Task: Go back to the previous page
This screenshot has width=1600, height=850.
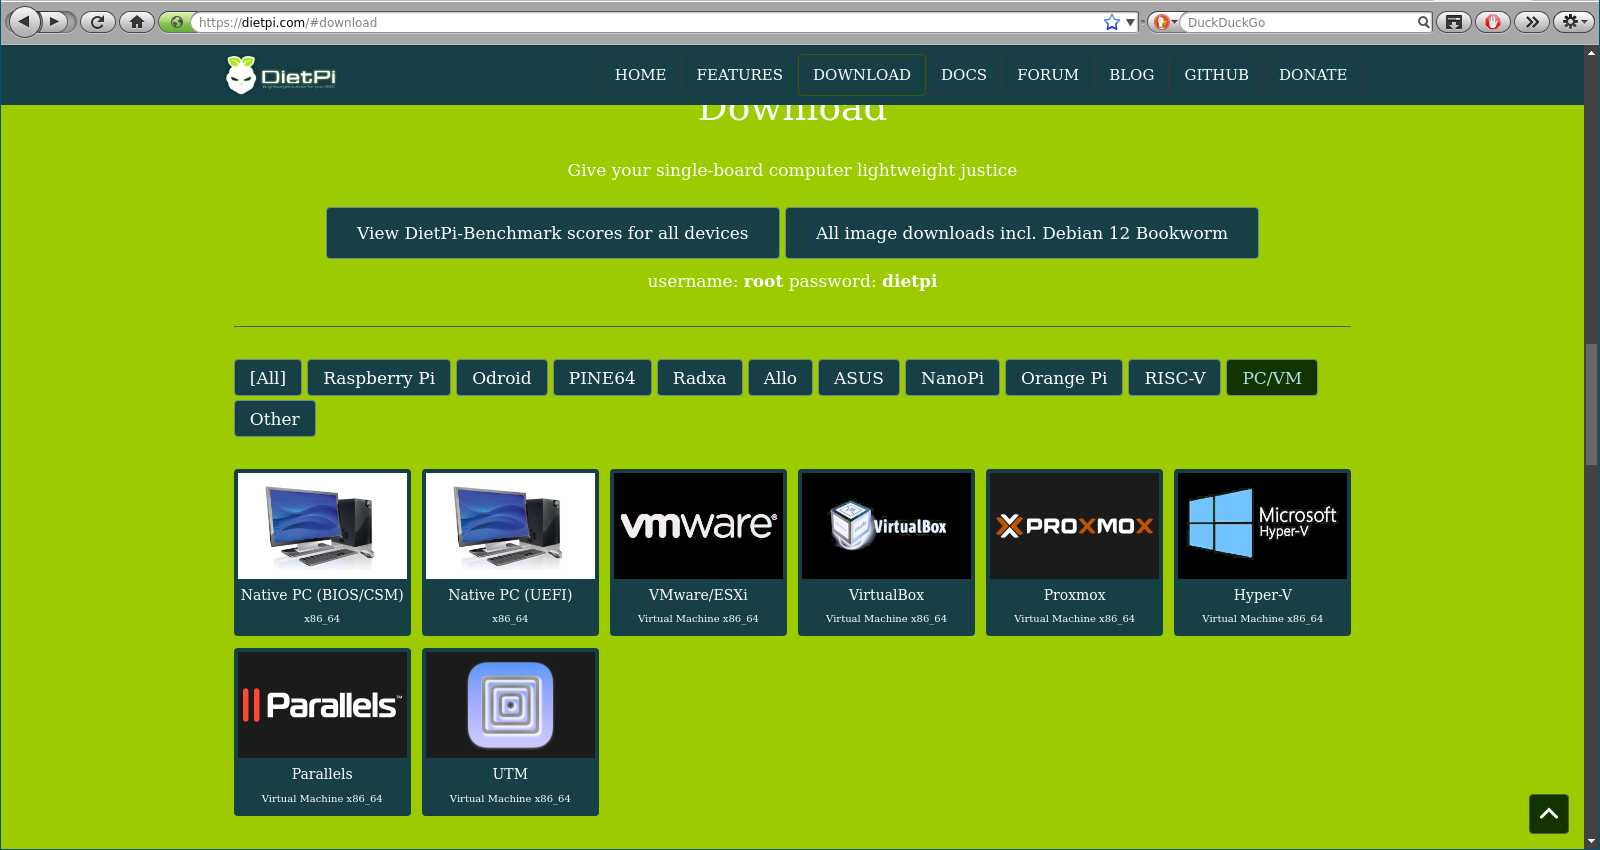Action: coord(24,21)
